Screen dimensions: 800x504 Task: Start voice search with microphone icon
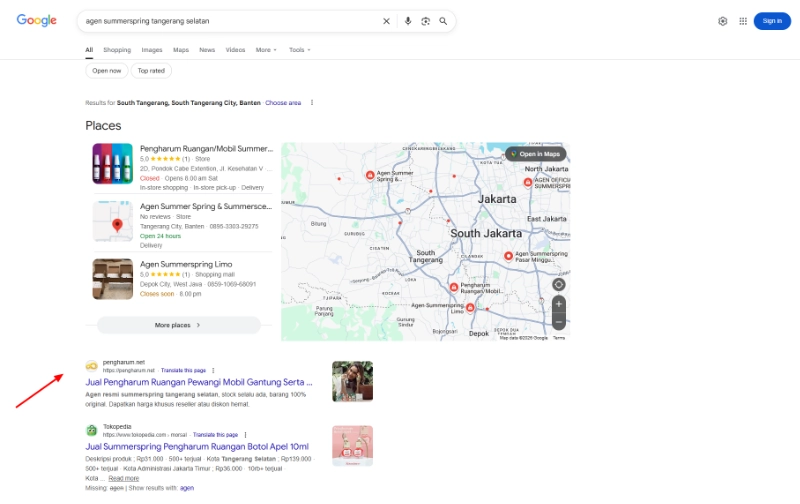coord(408,21)
